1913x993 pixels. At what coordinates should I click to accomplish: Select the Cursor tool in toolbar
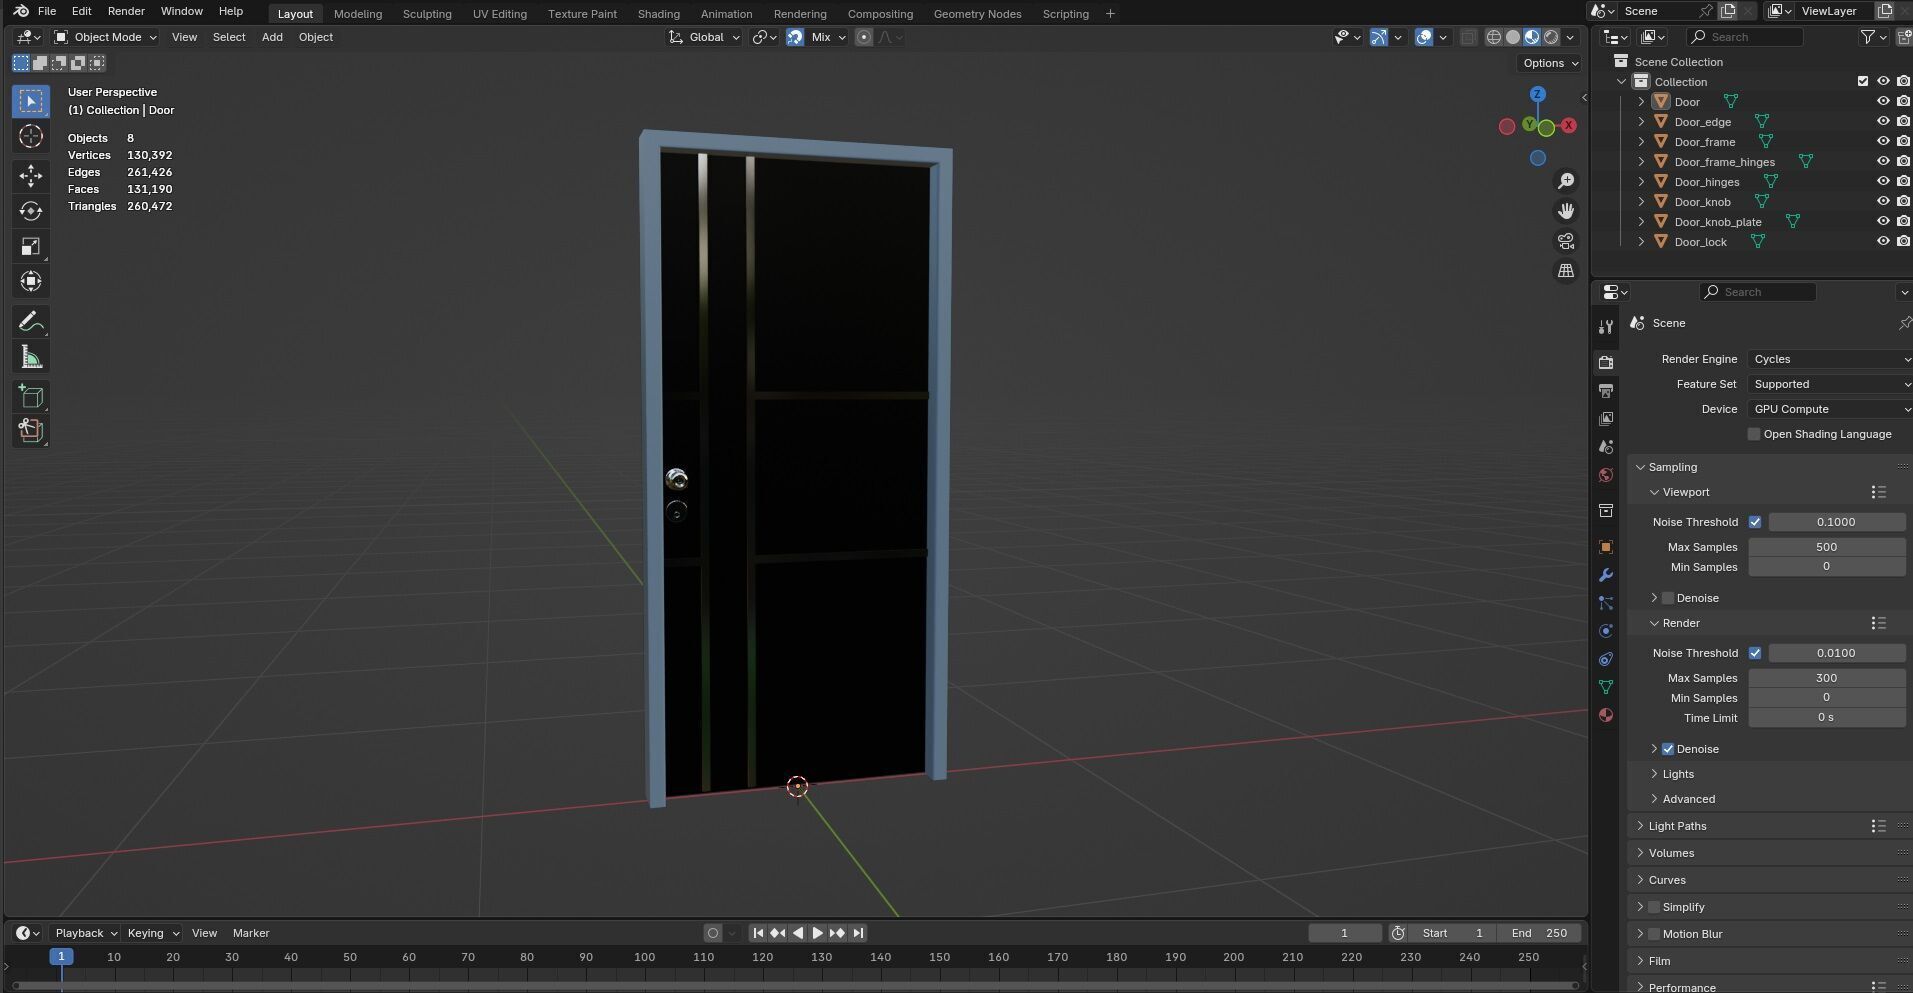pyautogui.click(x=31, y=137)
